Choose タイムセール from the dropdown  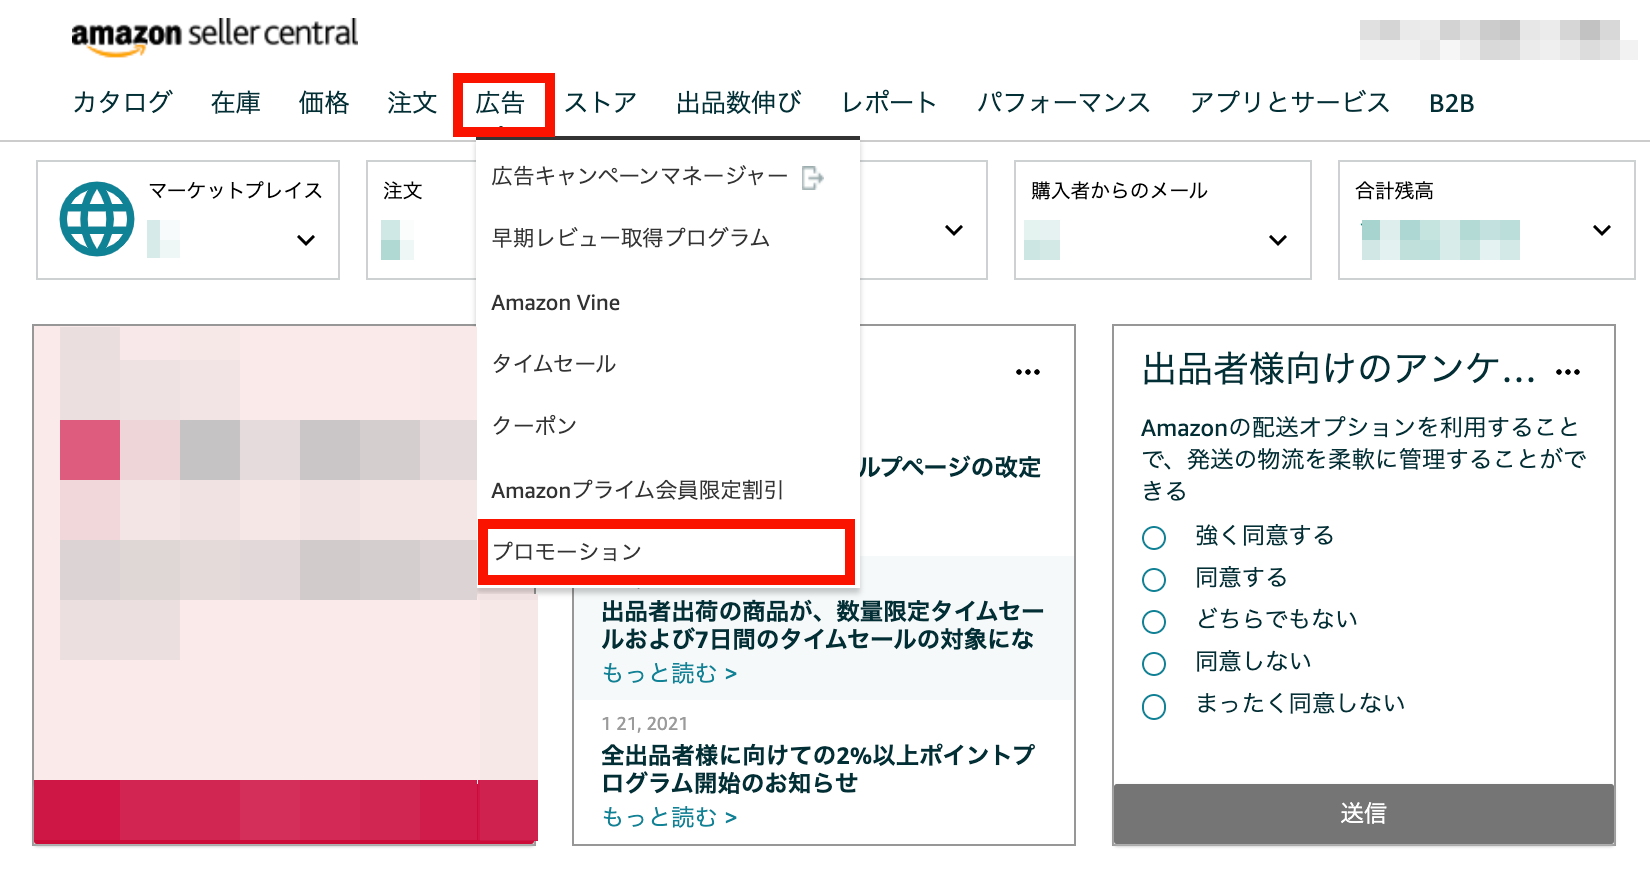coord(554,364)
